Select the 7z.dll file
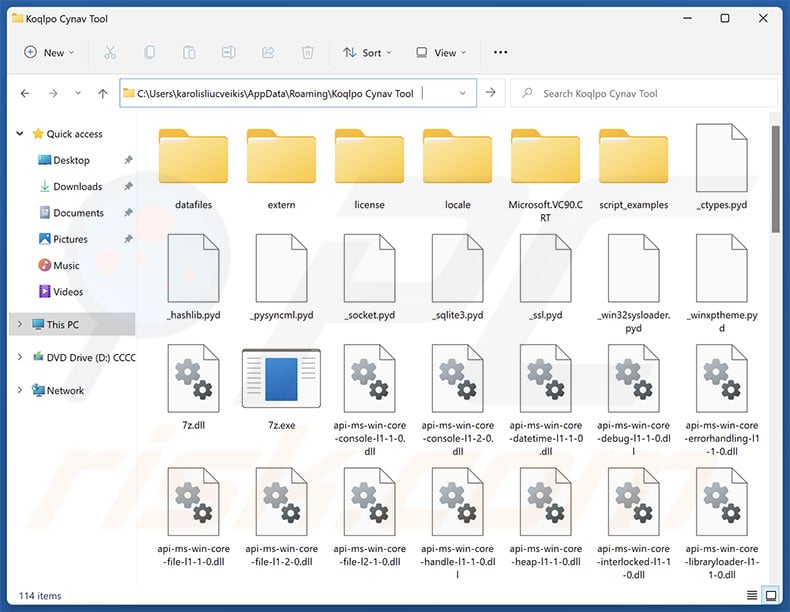790x612 pixels. pos(193,388)
